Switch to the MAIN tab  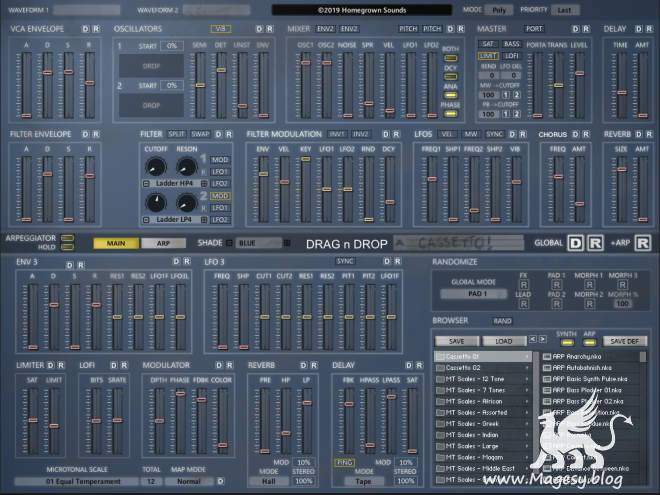click(x=116, y=243)
